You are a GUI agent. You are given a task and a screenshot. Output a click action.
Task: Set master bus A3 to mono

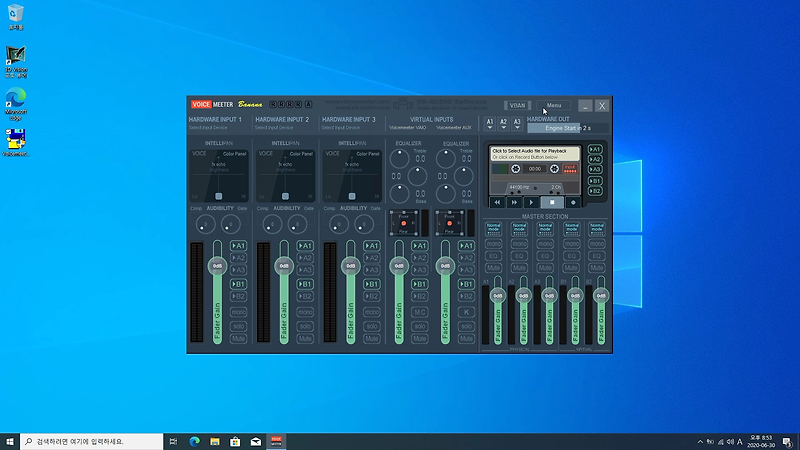point(545,244)
